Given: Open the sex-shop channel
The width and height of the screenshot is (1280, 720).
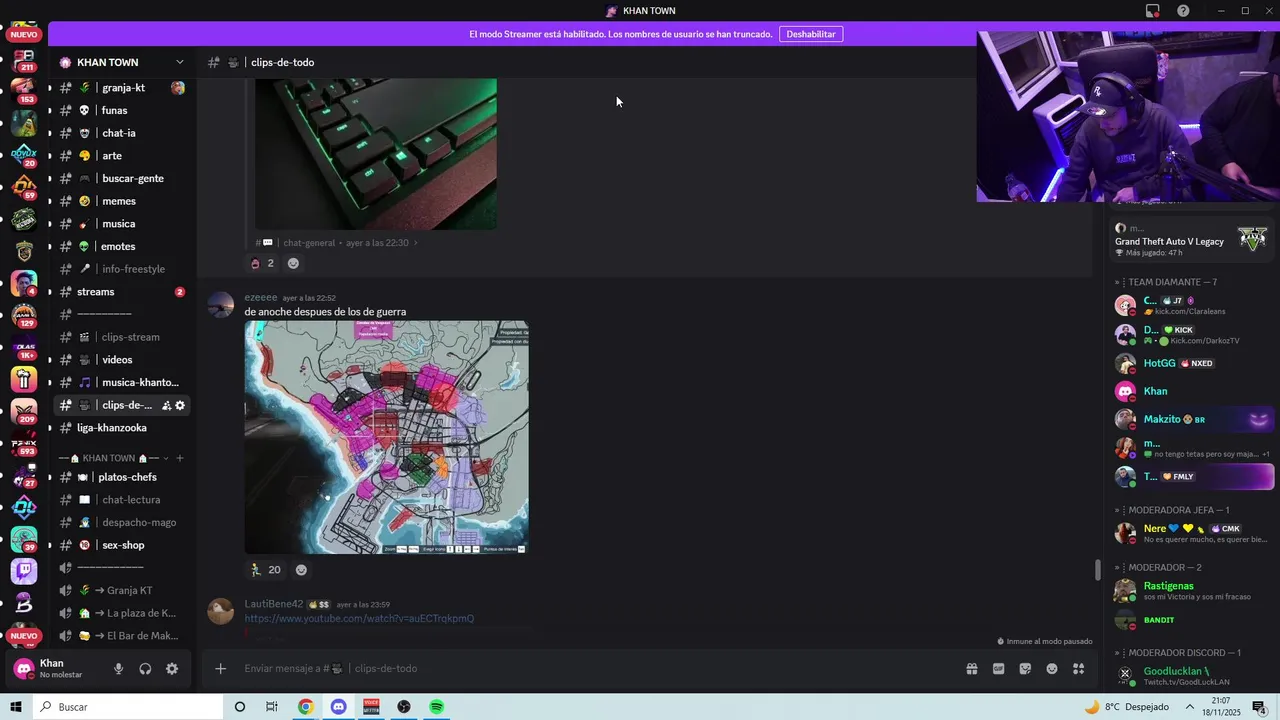Looking at the screenshot, I should pyautogui.click(x=121, y=545).
